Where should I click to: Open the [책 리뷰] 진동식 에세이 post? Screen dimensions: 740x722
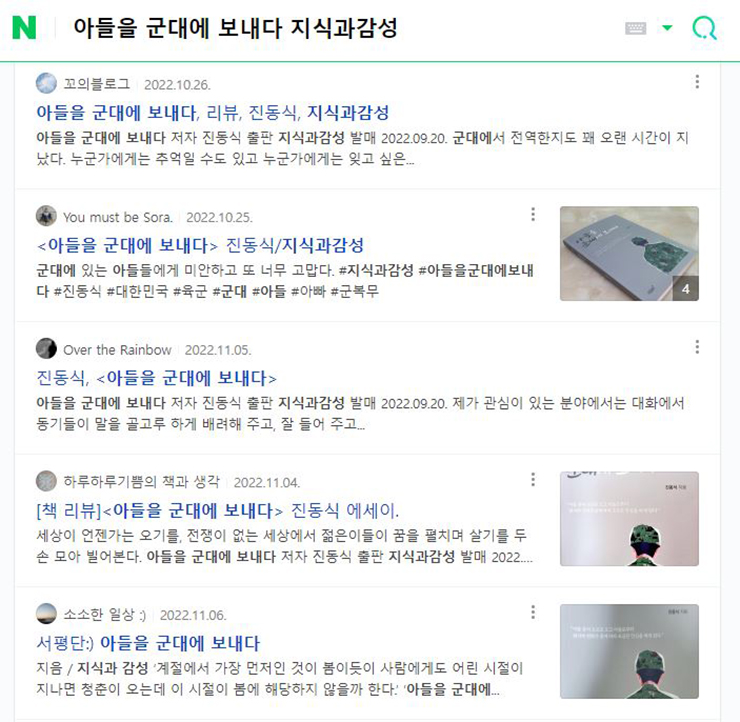pyautogui.click(x=218, y=511)
